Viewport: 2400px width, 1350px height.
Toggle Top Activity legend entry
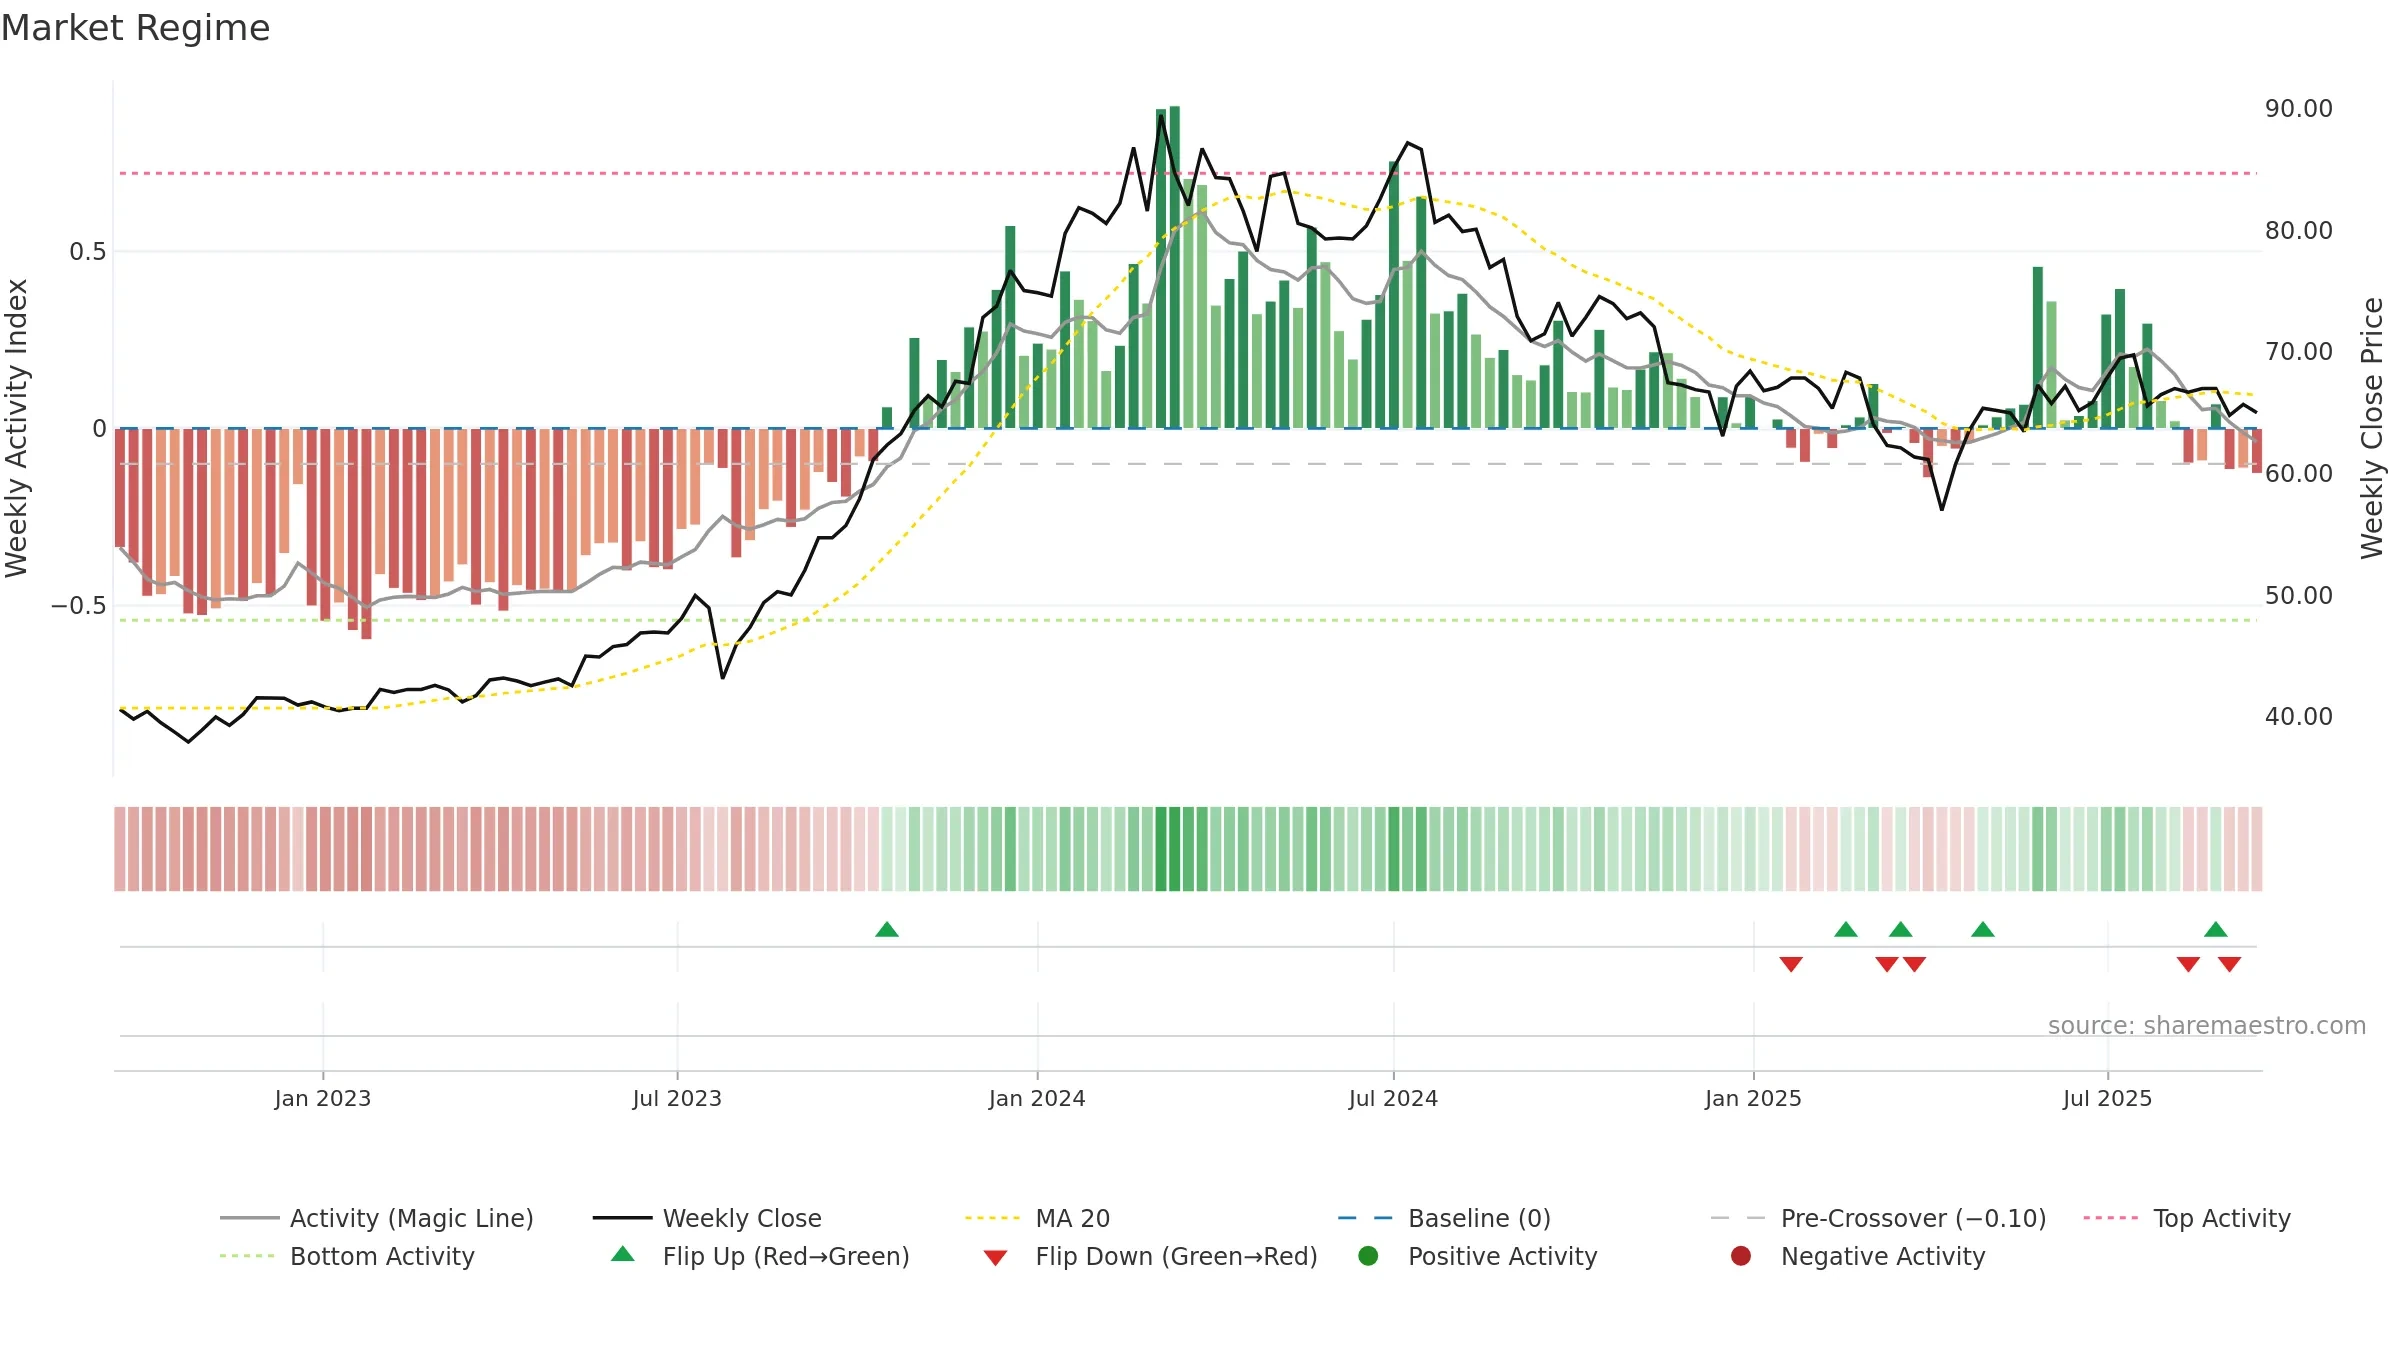tap(2186, 1218)
